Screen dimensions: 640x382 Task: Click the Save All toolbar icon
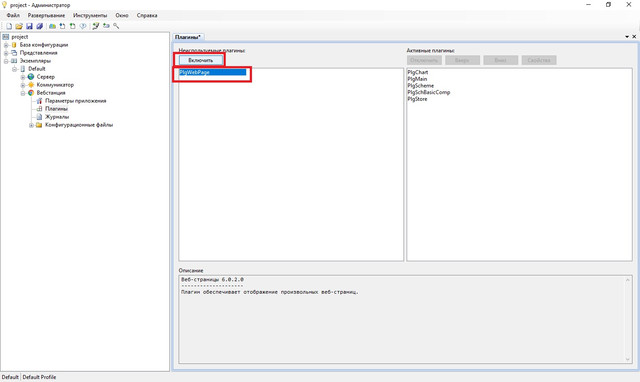[x=40, y=26]
